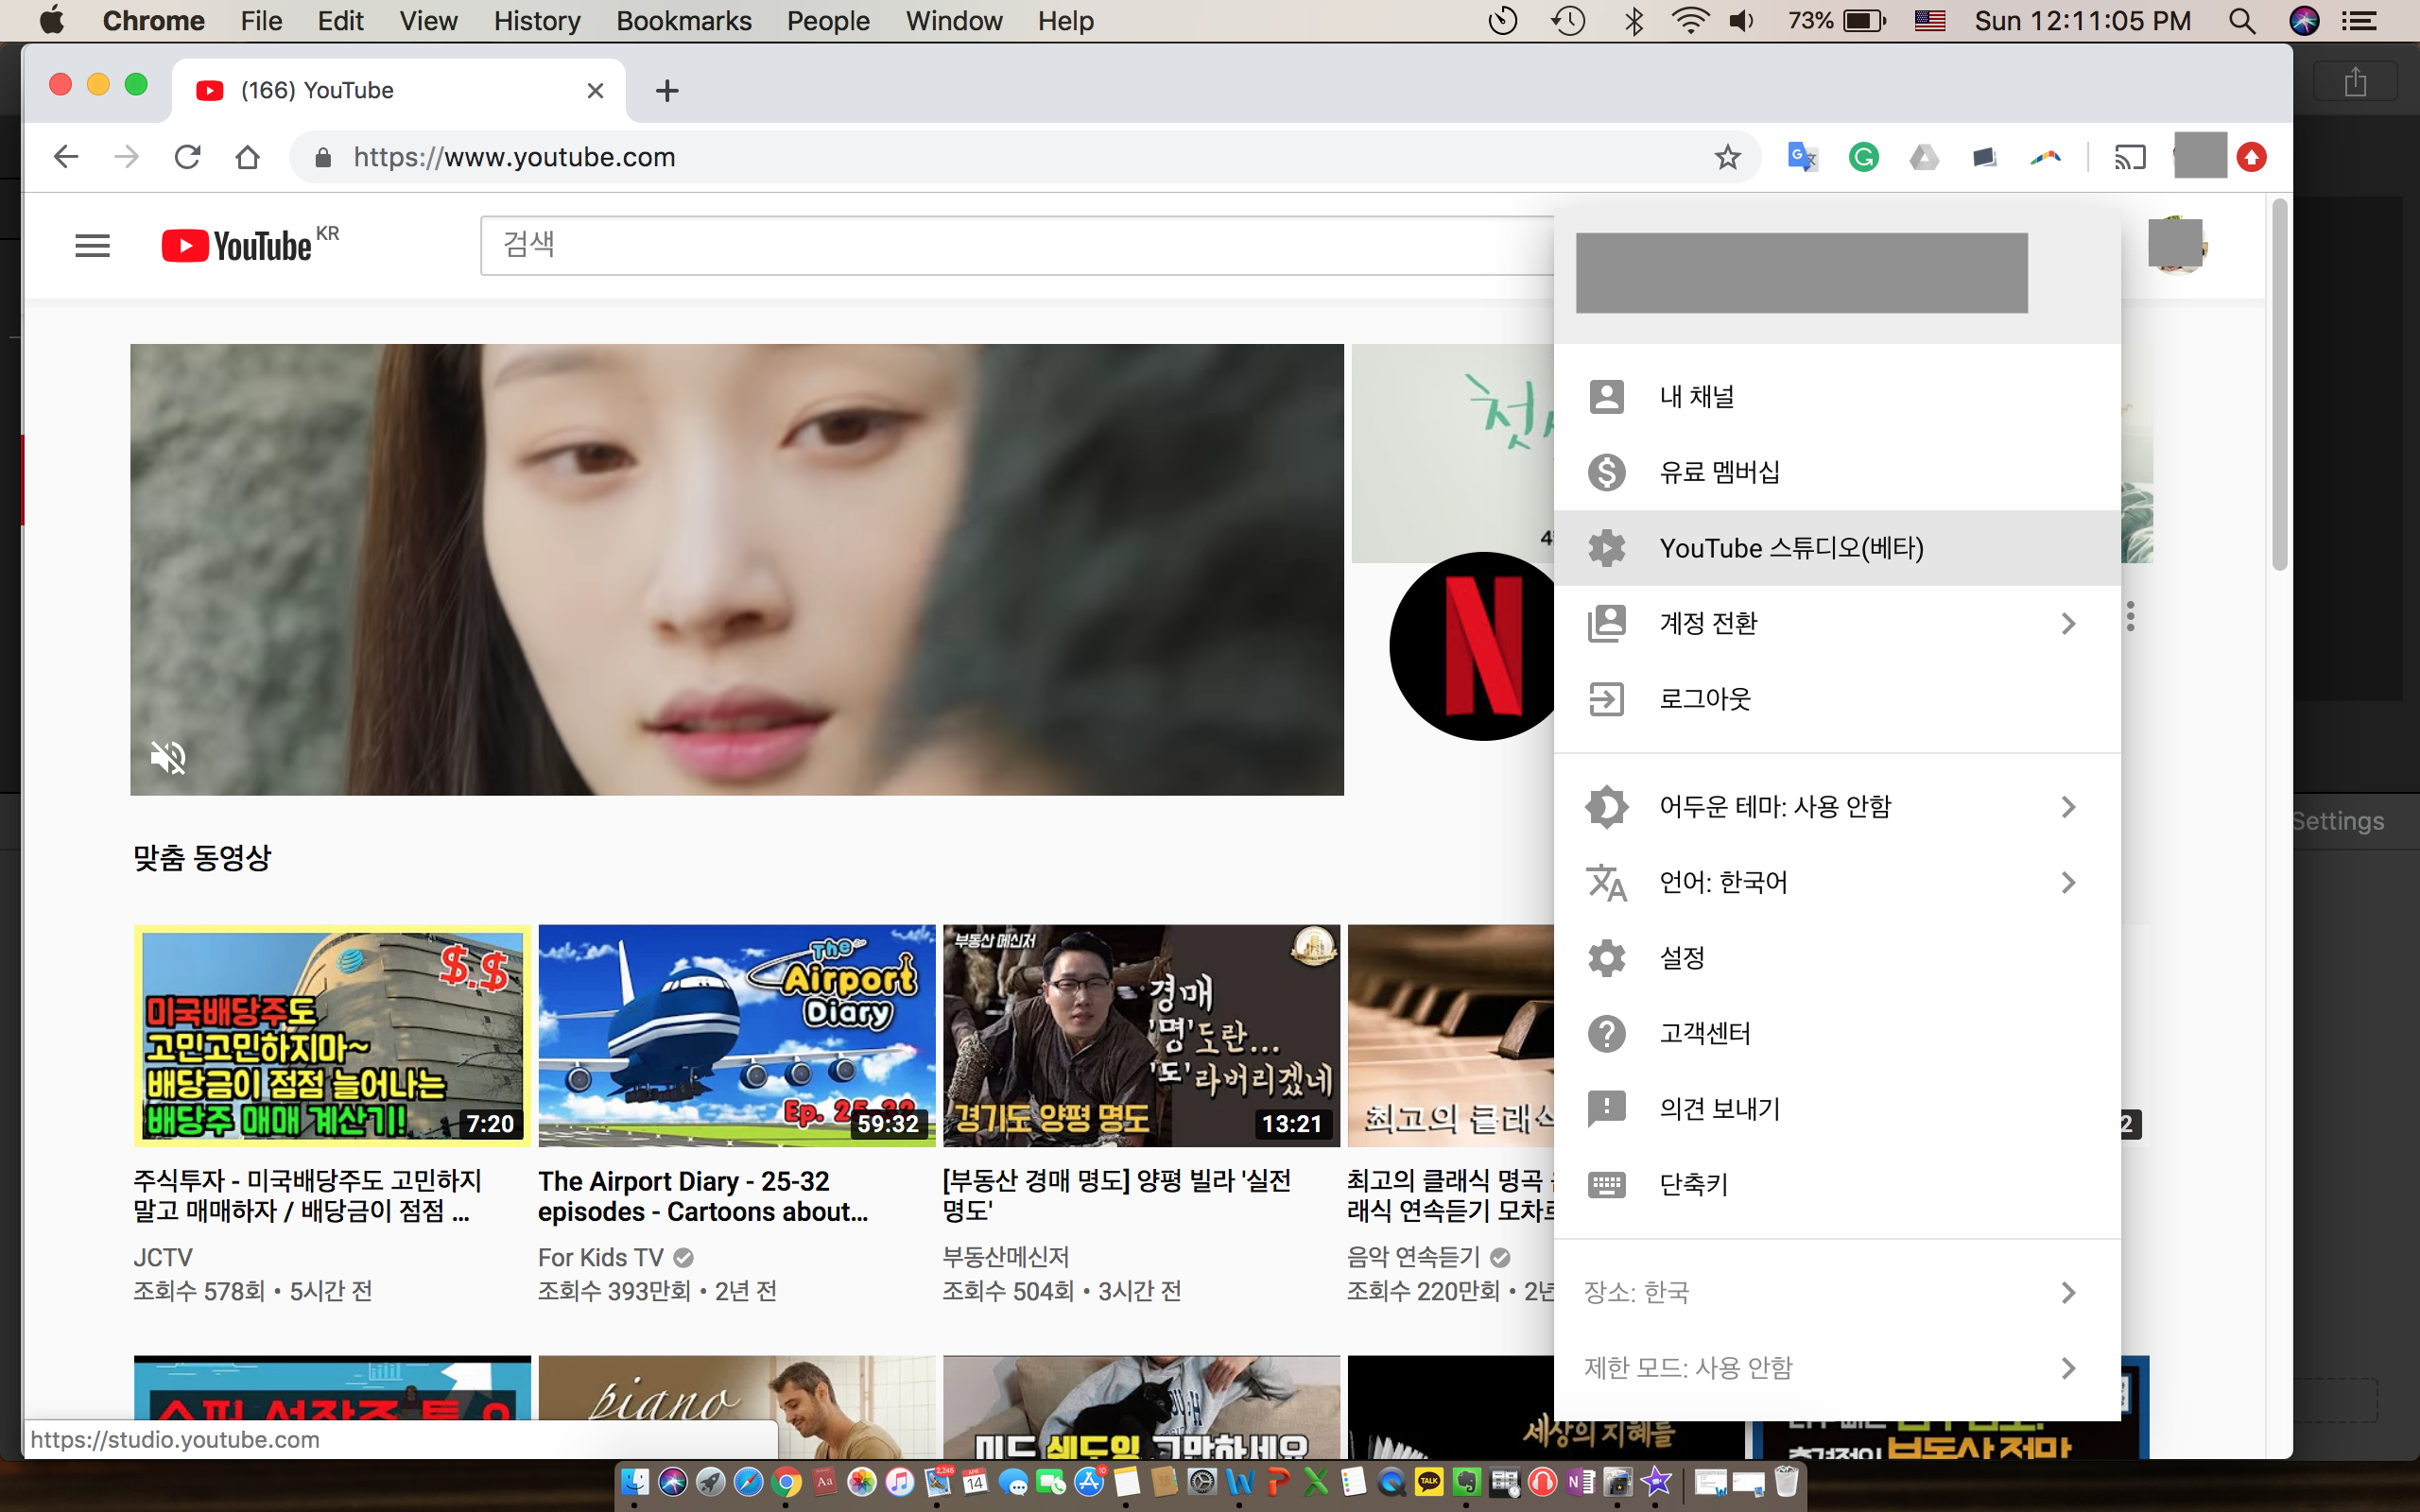The width and height of the screenshot is (2420, 1512).
Task: Click the red update arrow icon
Action: point(2251,157)
